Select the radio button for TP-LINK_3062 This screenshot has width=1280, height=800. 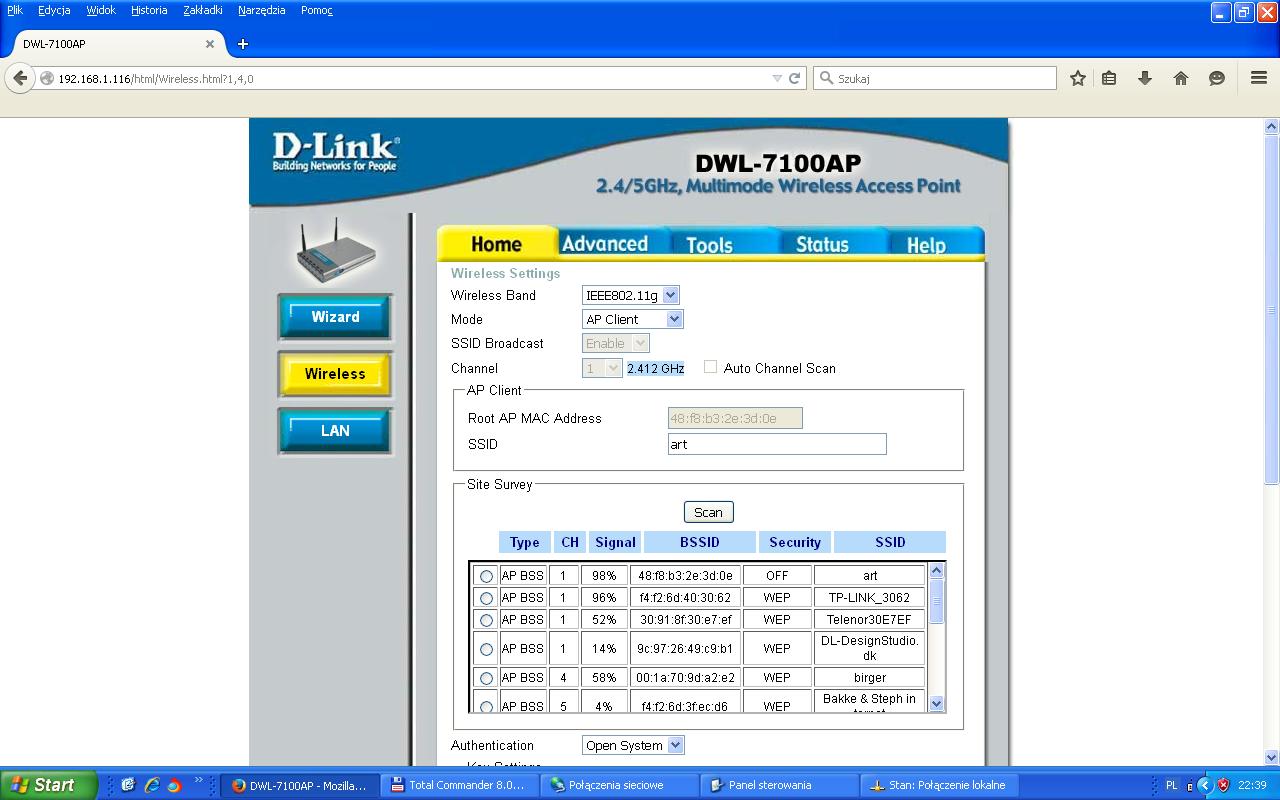click(x=486, y=598)
